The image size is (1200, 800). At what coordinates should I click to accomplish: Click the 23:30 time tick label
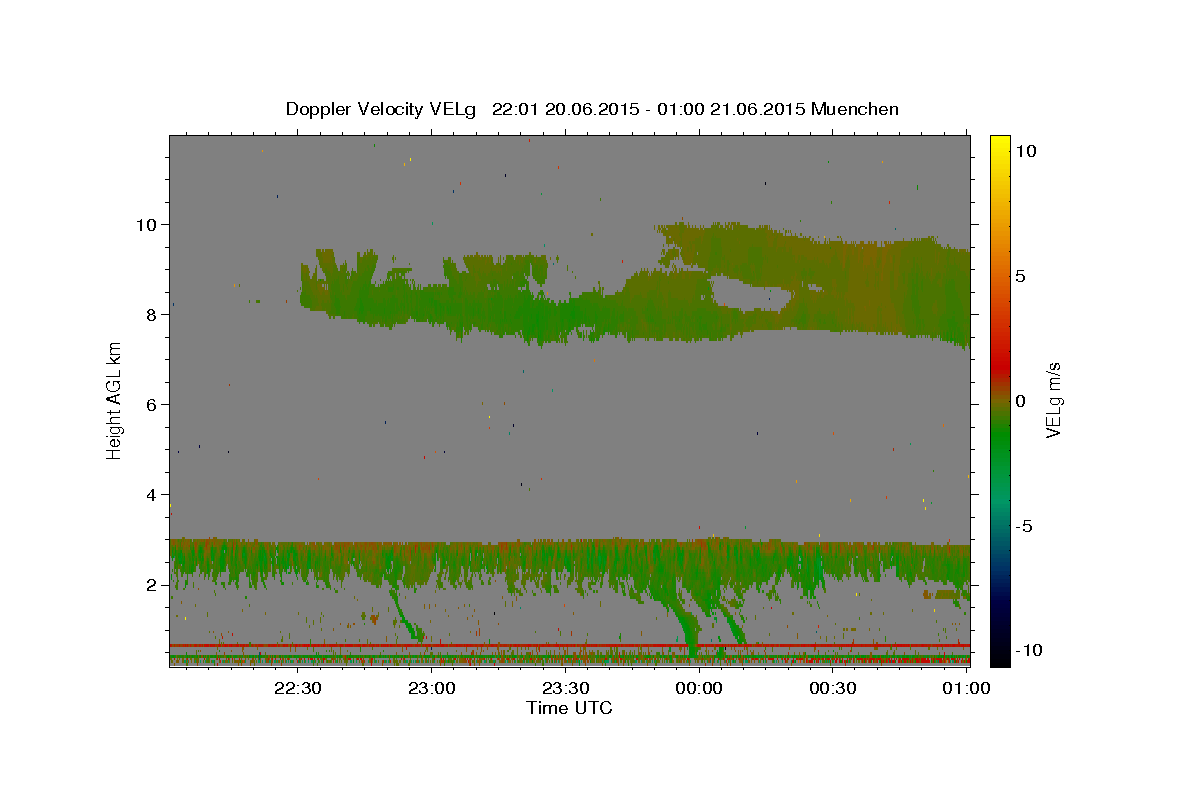click(x=565, y=688)
